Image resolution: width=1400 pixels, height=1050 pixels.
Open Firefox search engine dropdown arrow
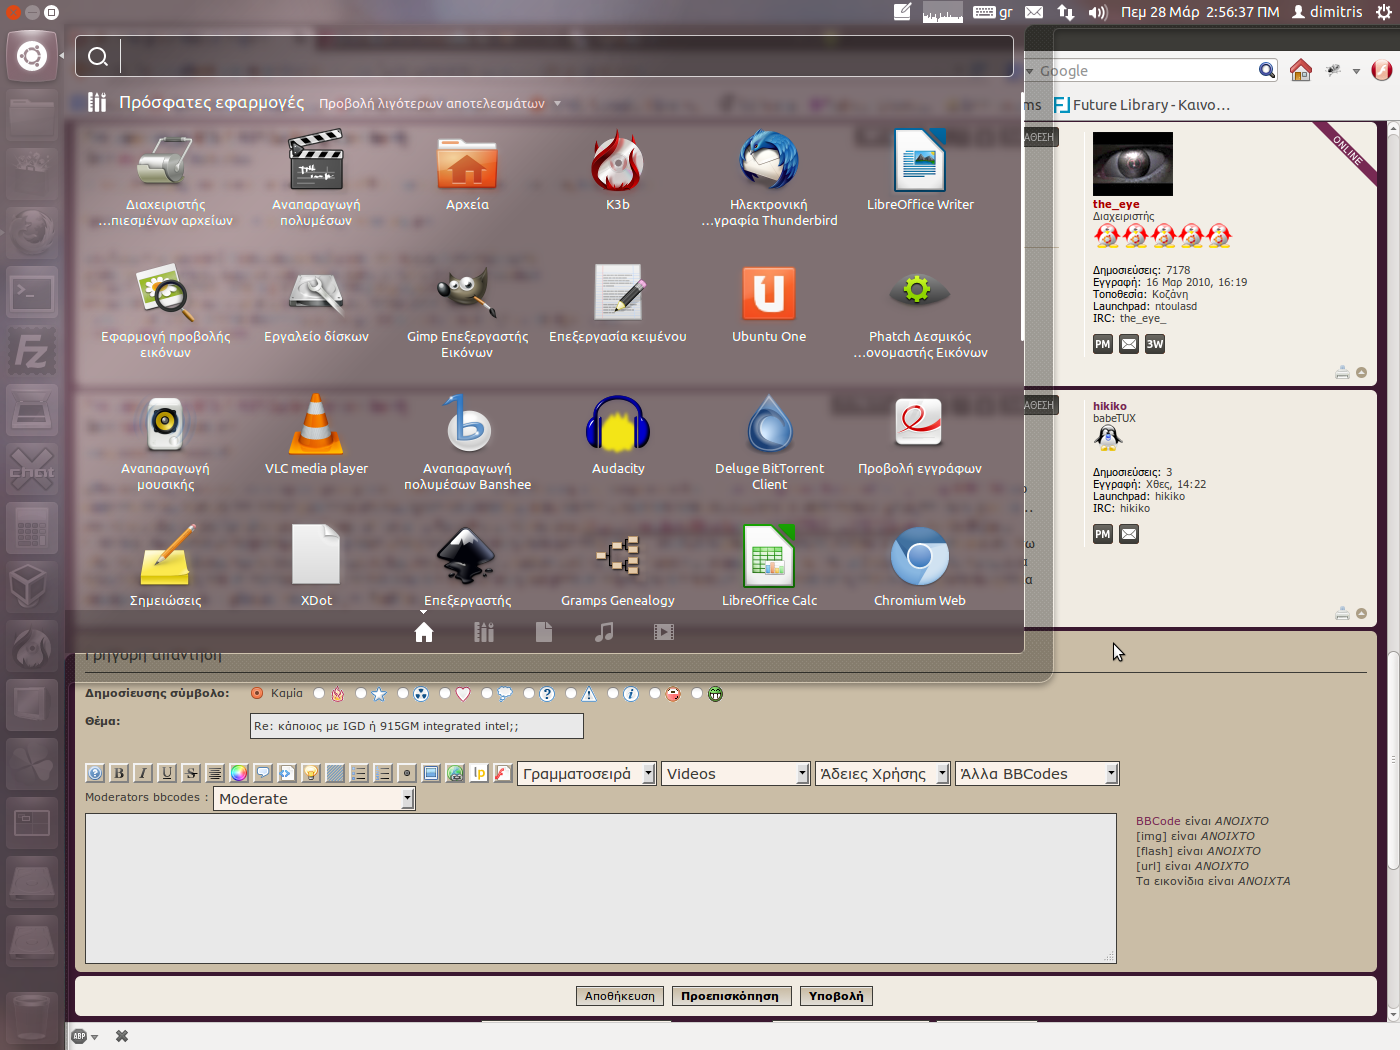(1030, 71)
